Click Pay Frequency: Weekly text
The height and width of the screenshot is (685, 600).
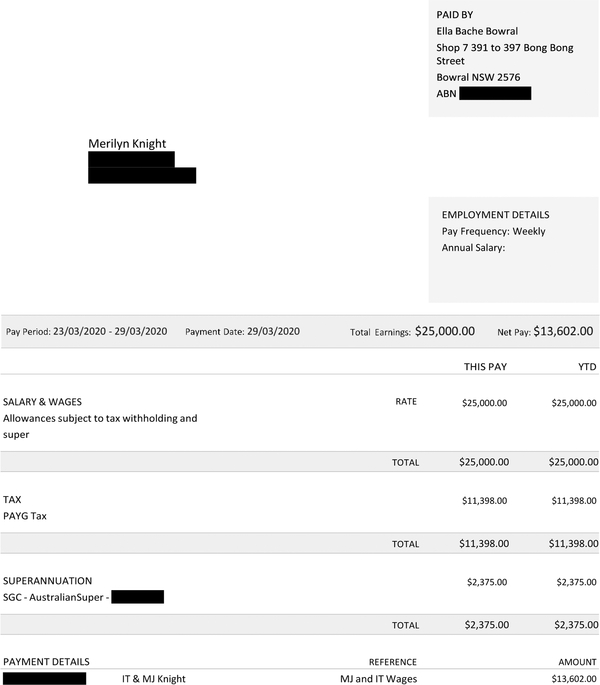coord(493,231)
